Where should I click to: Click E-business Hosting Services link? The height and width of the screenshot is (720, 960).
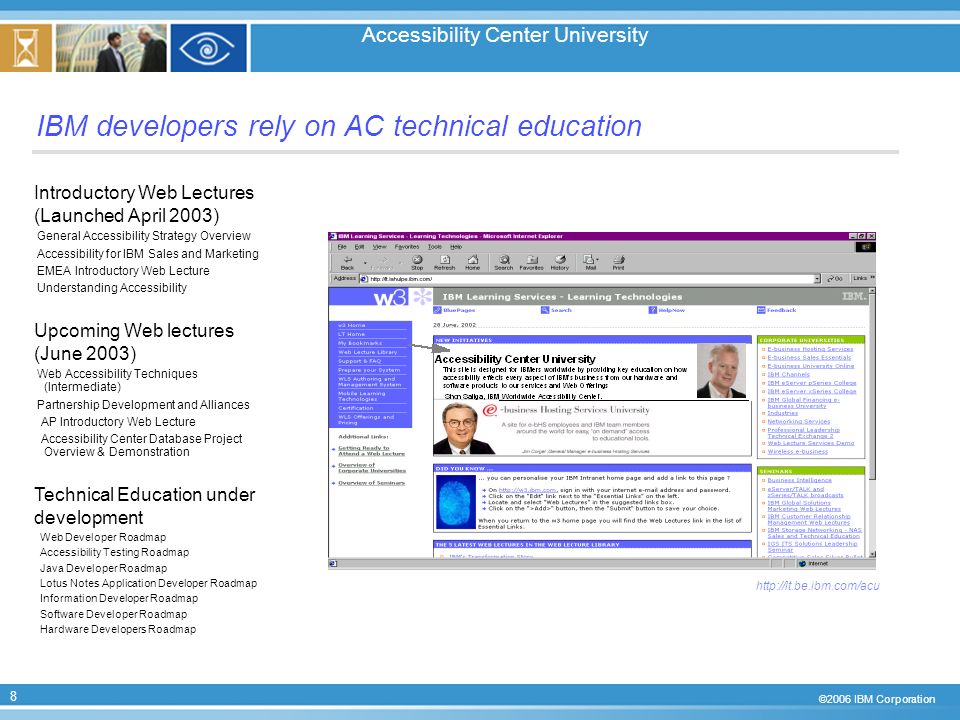[x=810, y=349]
